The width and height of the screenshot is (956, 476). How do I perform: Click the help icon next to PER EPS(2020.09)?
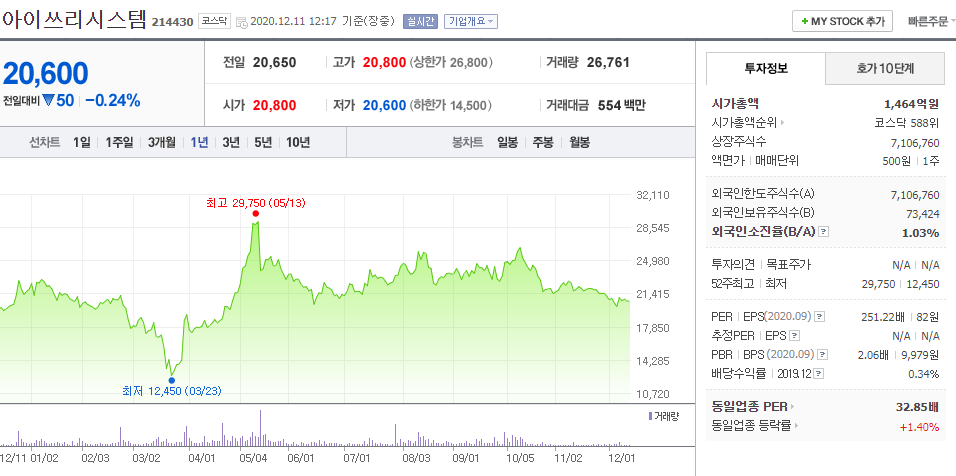click(x=820, y=316)
